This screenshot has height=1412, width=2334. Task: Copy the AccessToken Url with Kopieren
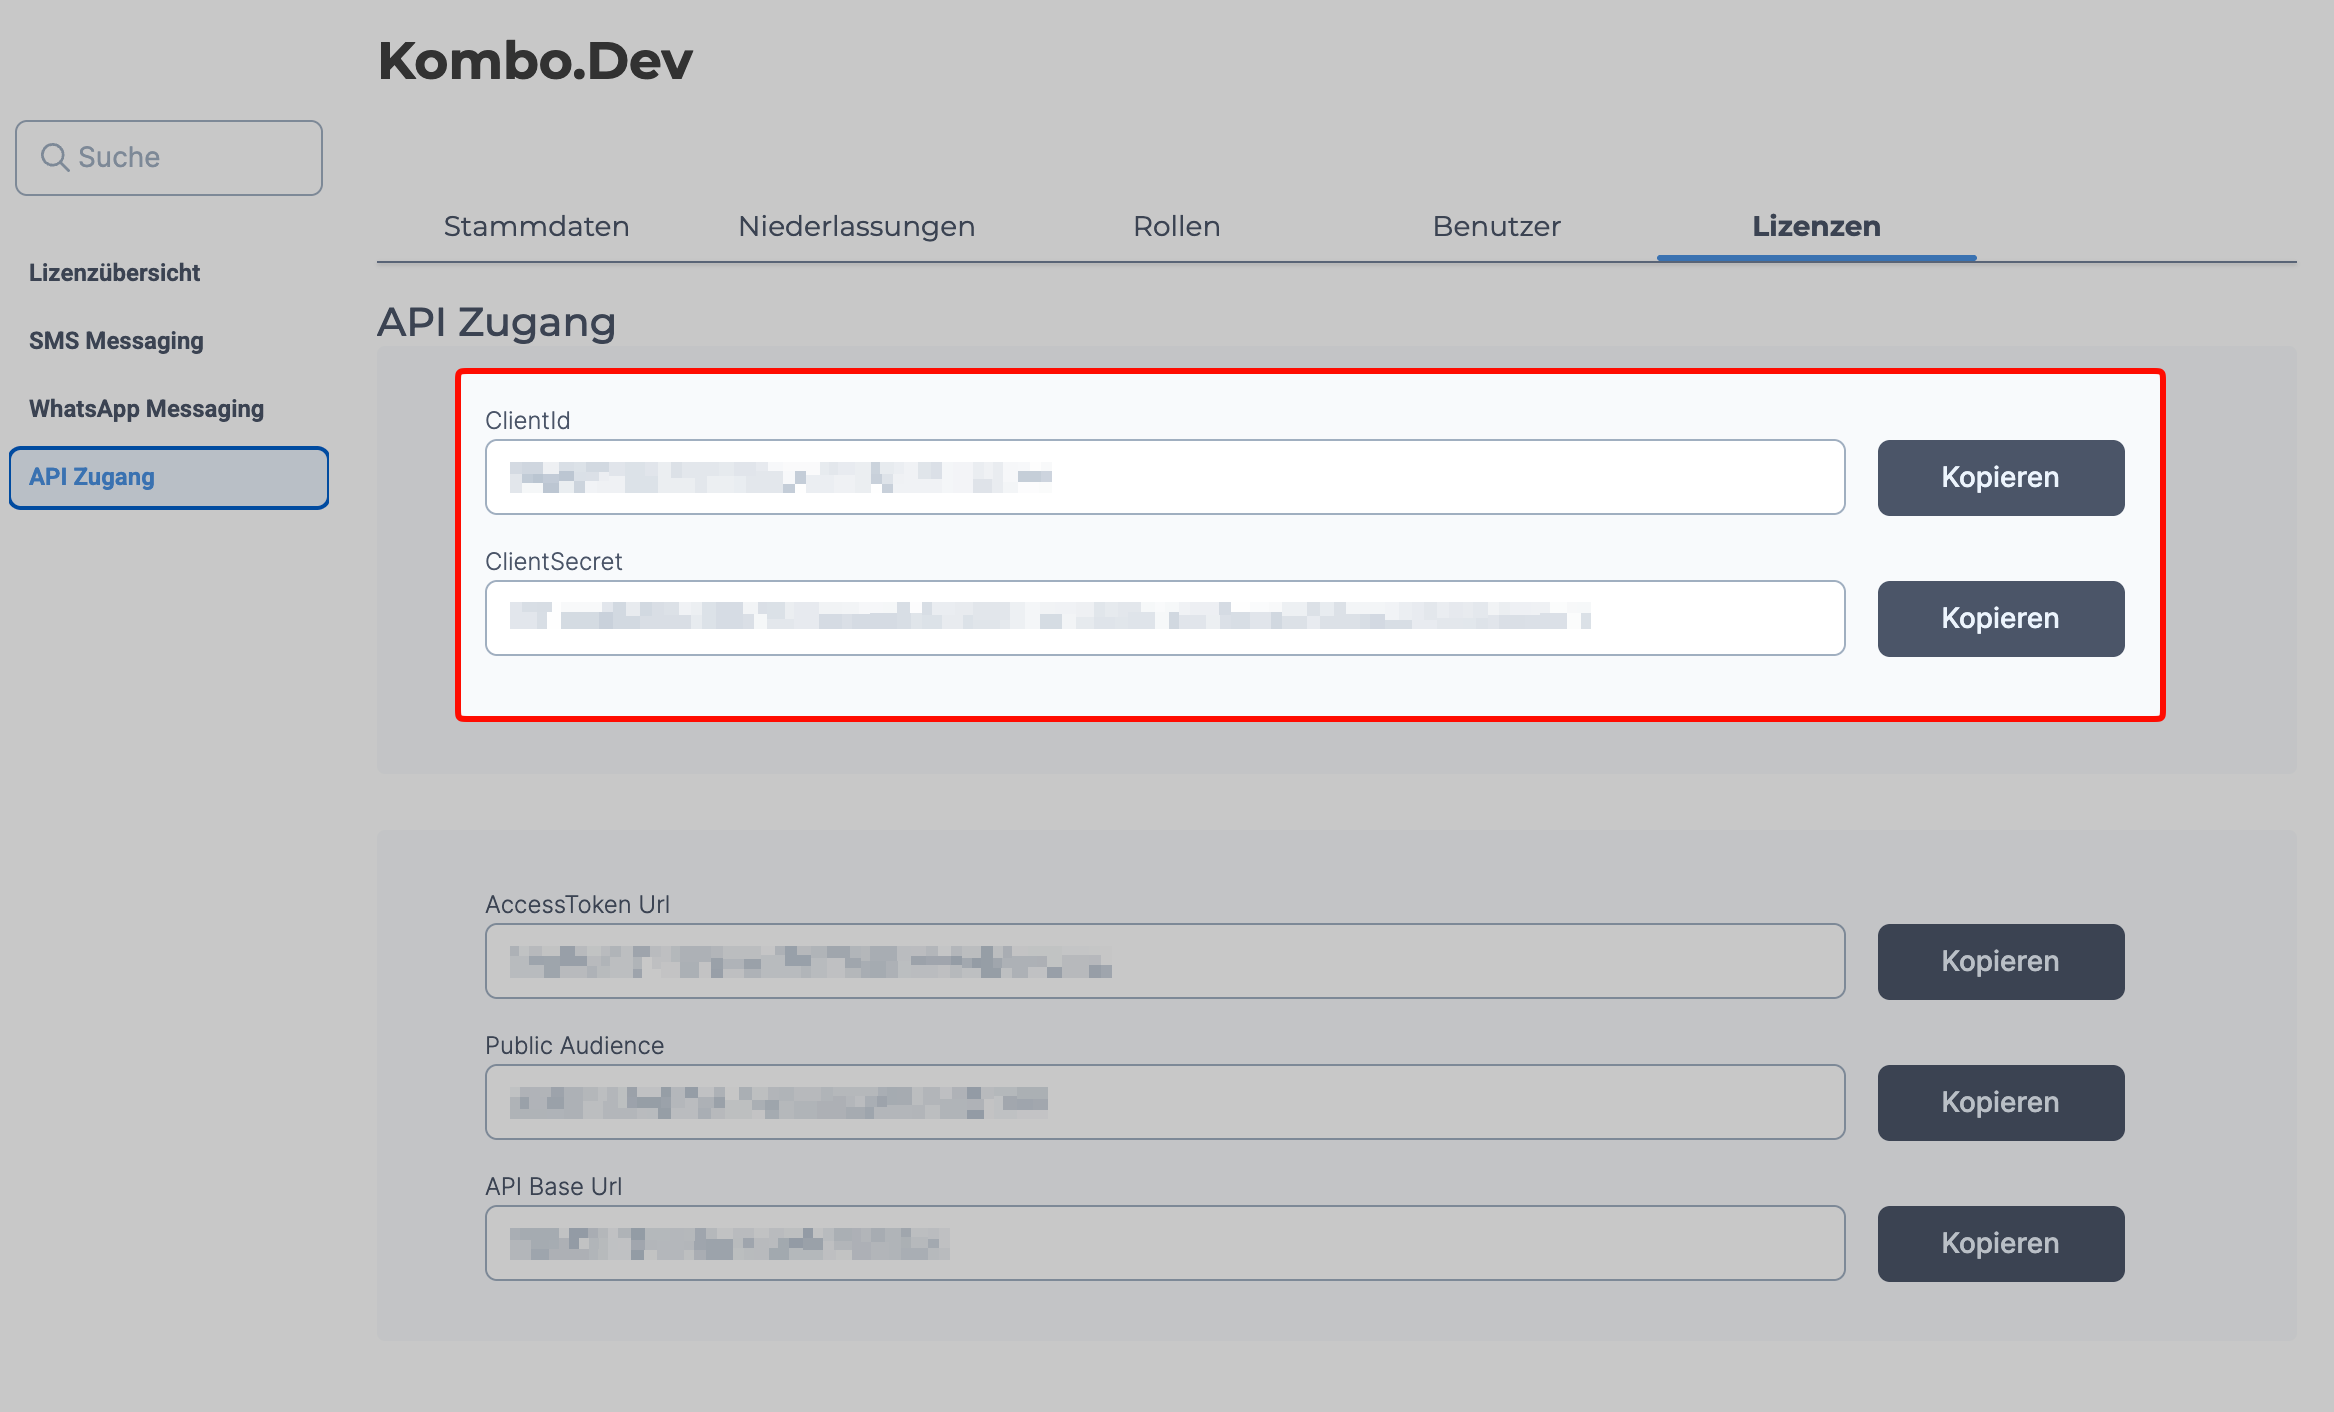click(x=2001, y=961)
